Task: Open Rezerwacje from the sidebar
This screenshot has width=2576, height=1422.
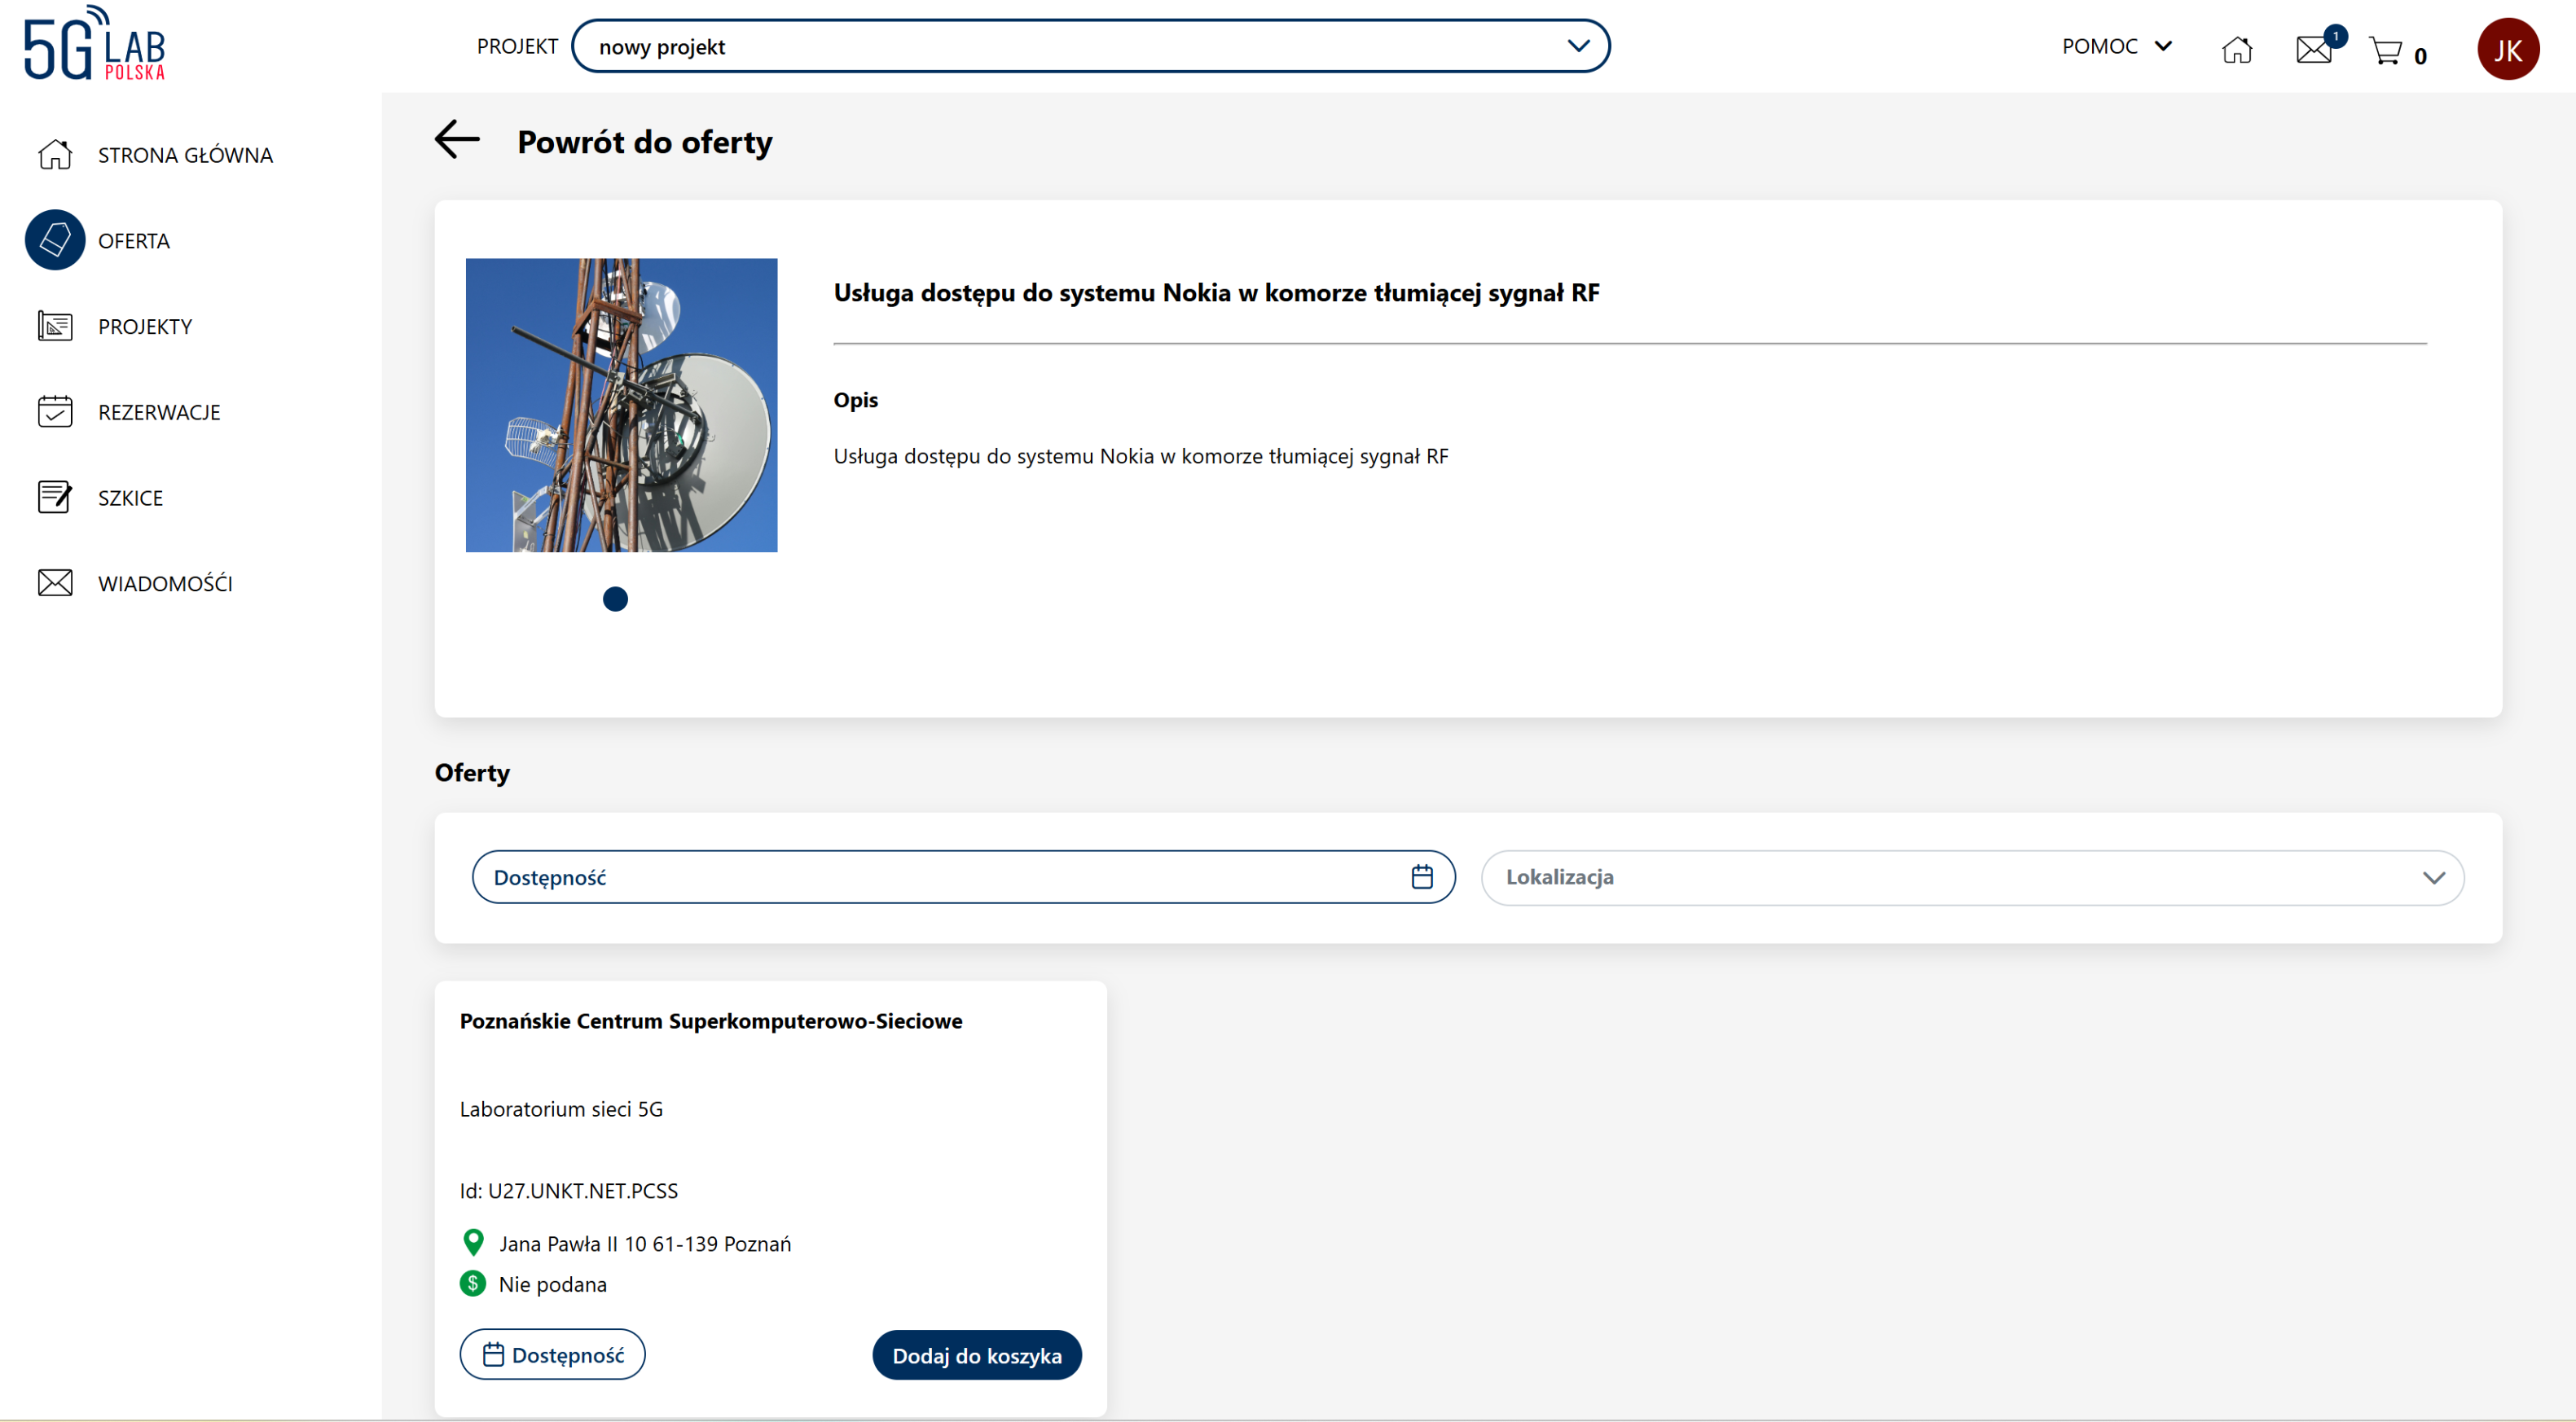Action: [x=159, y=412]
